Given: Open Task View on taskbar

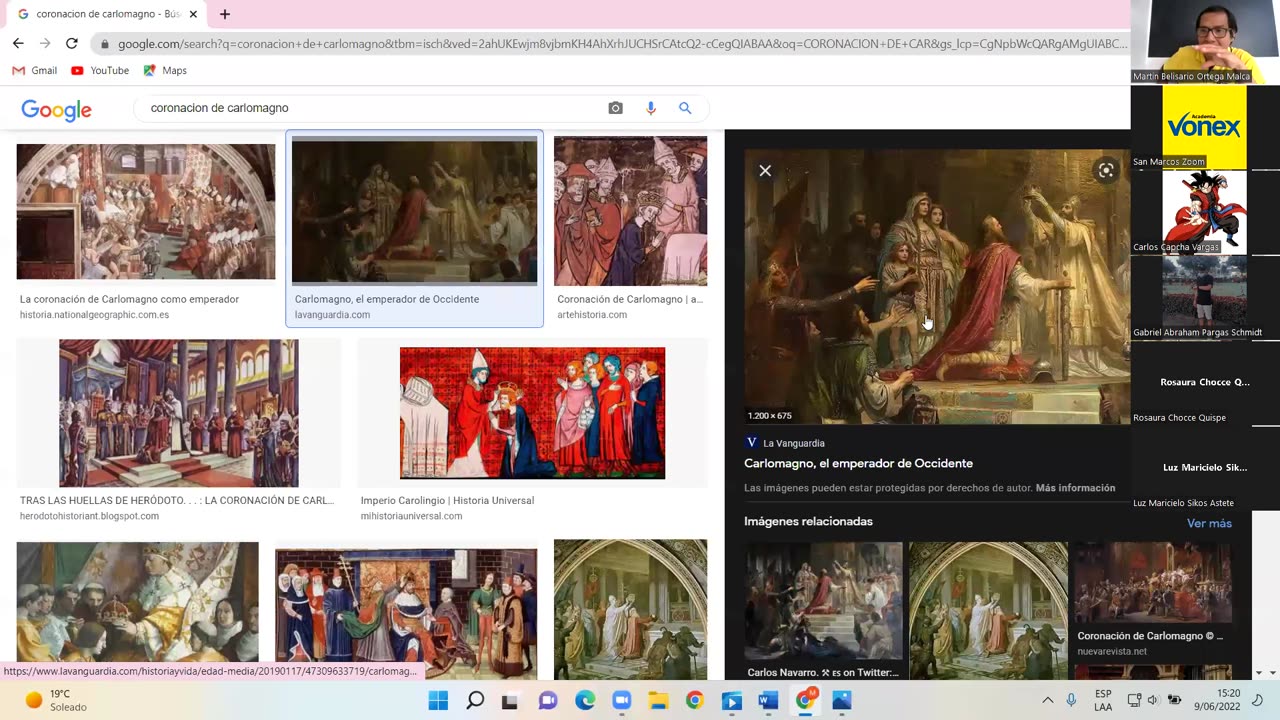Looking at the screenshot, I should tap(510, 701).
